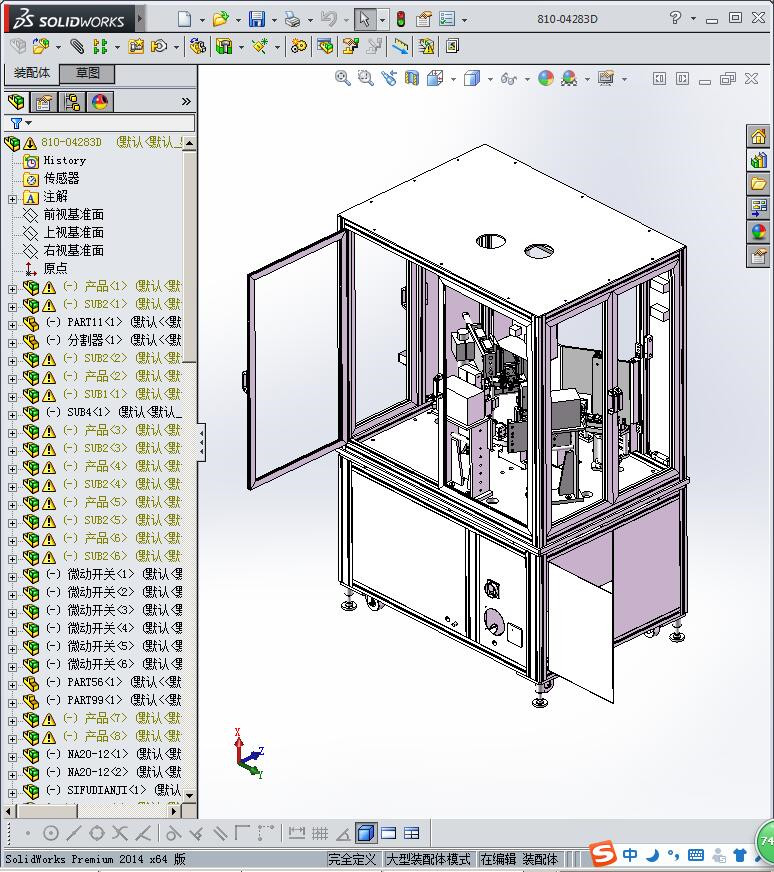Open File Properties icon
This screenshot has height=872, width=774.
pos(424,19)
